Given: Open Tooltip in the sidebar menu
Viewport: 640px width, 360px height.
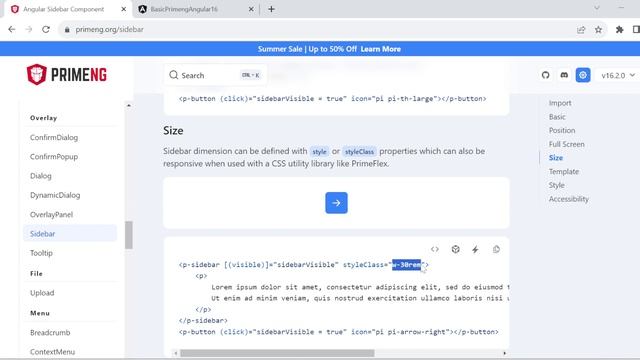Looking at the screenshot, I should pyautogui.click(x=41, y=253).
